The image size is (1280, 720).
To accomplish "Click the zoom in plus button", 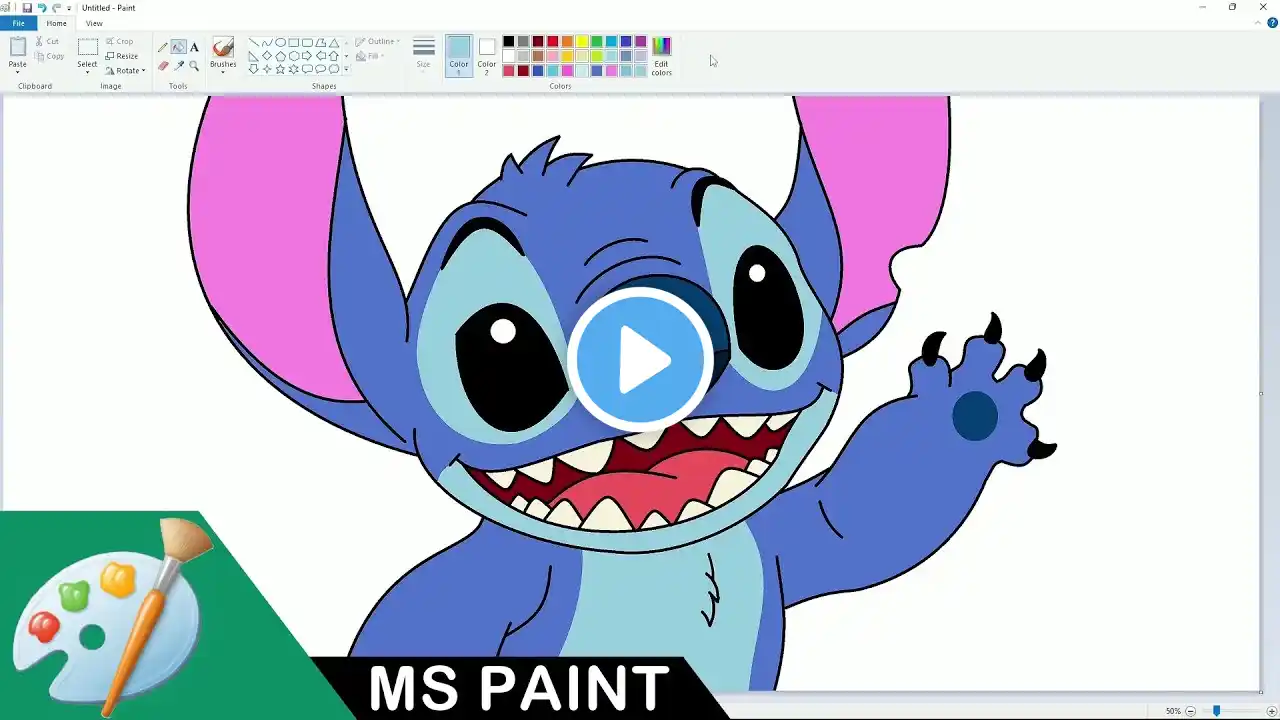I will point(1272,711).
